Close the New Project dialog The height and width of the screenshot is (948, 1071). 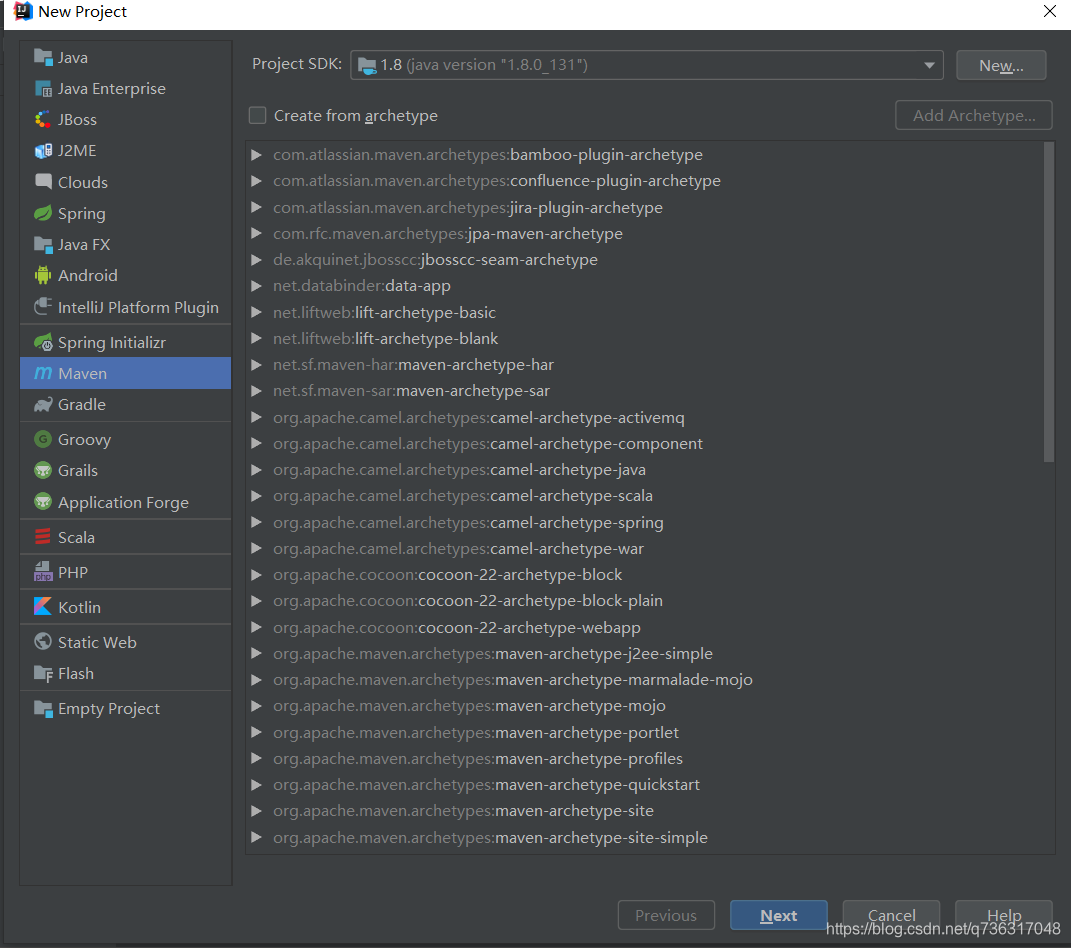pos(1050,12)
